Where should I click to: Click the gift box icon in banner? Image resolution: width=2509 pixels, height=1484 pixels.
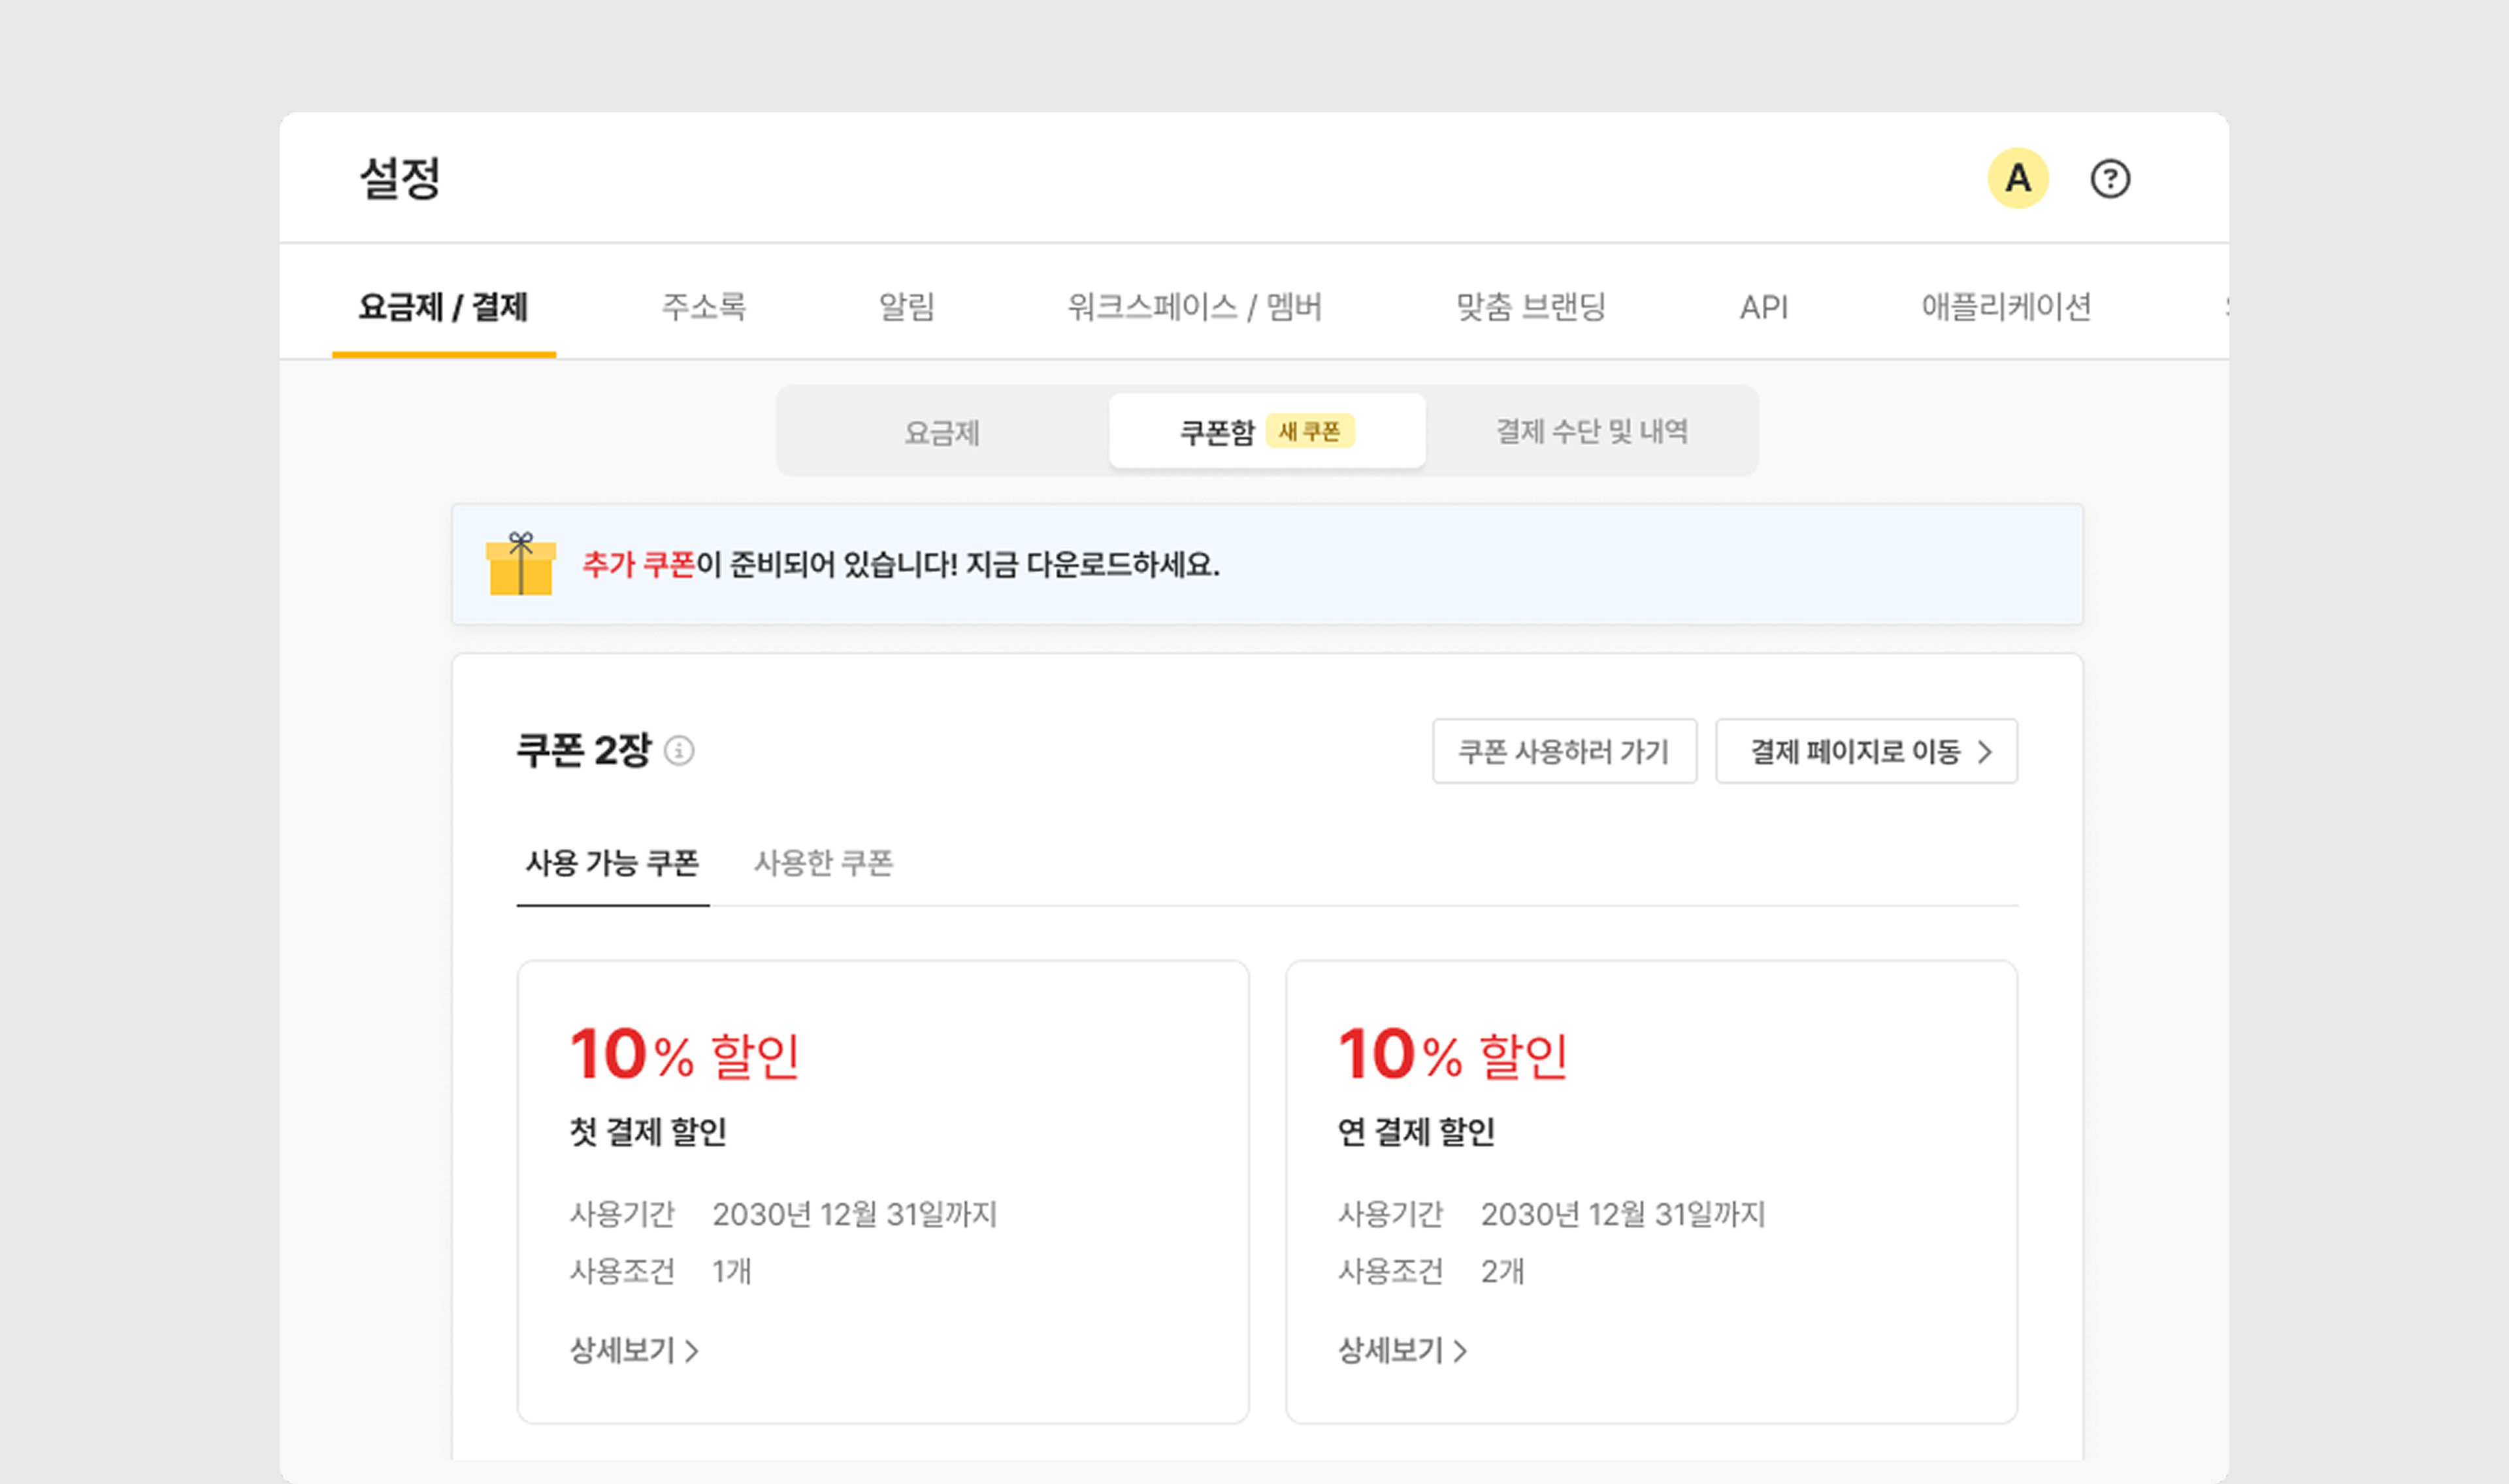click(x=520, y=564)
